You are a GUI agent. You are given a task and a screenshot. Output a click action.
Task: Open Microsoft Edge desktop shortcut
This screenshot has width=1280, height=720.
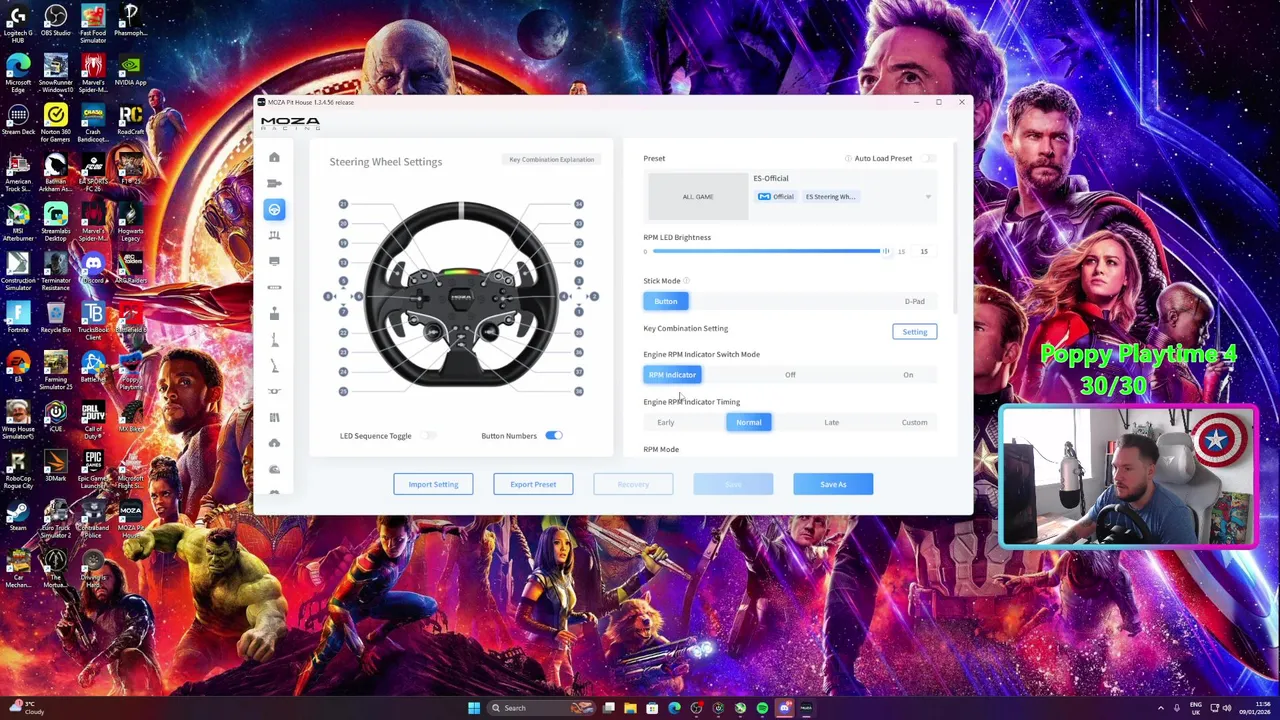[18, 73]
